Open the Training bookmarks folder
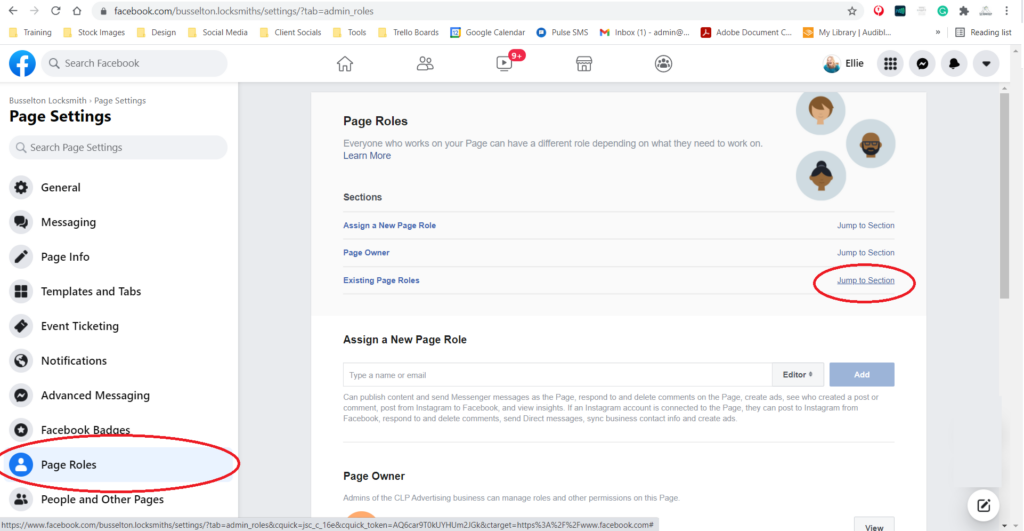 coord(30,32)
